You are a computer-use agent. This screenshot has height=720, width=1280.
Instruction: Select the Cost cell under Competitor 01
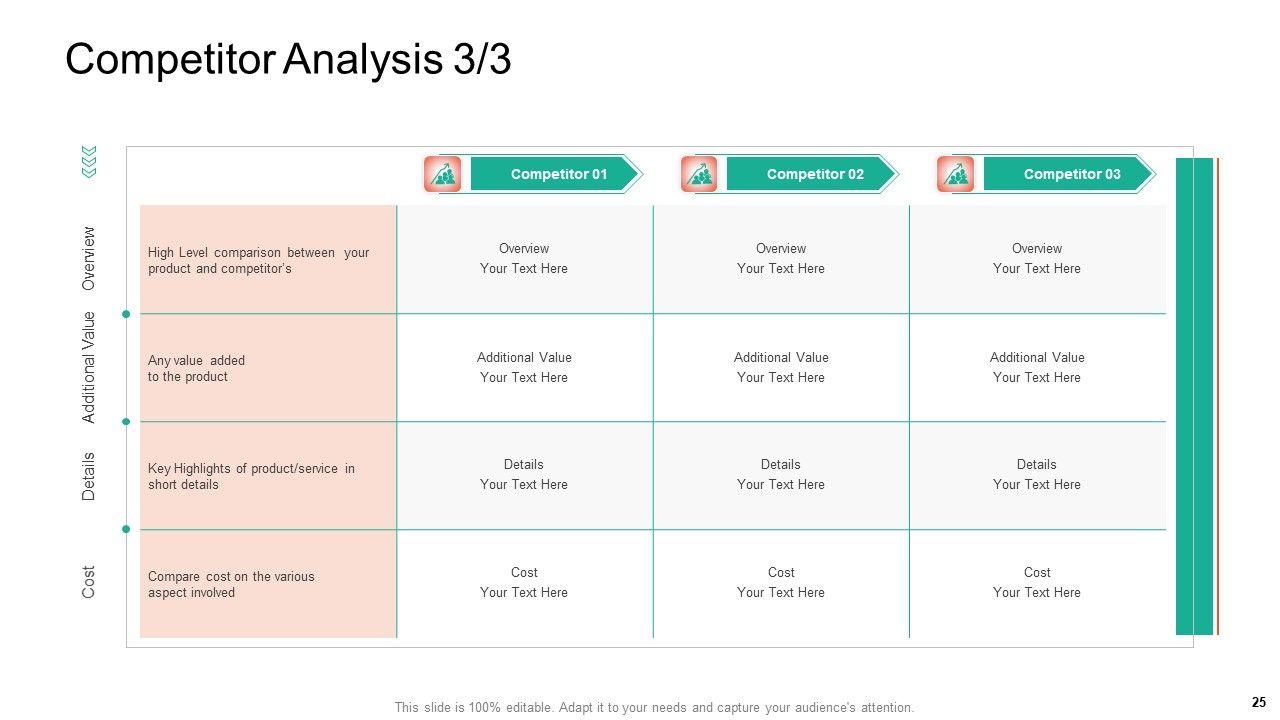pyautogui.click(x=524, y=583)
